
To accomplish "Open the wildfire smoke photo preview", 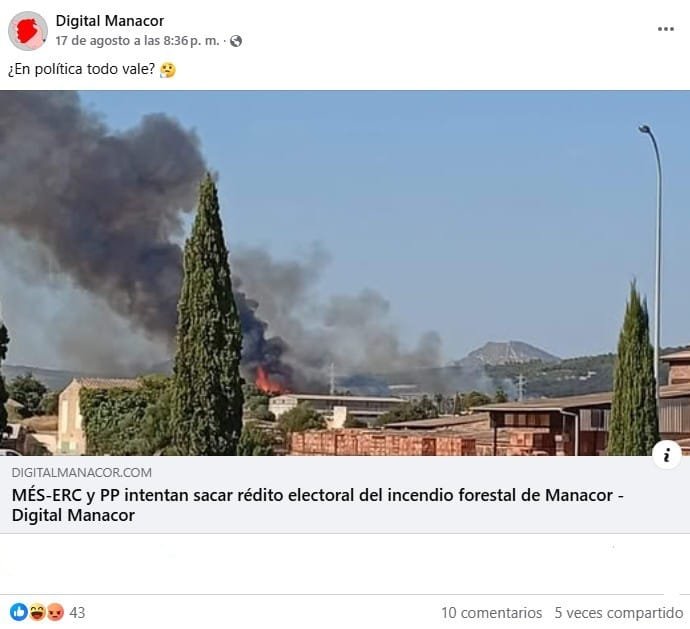I will click(345, 273).
